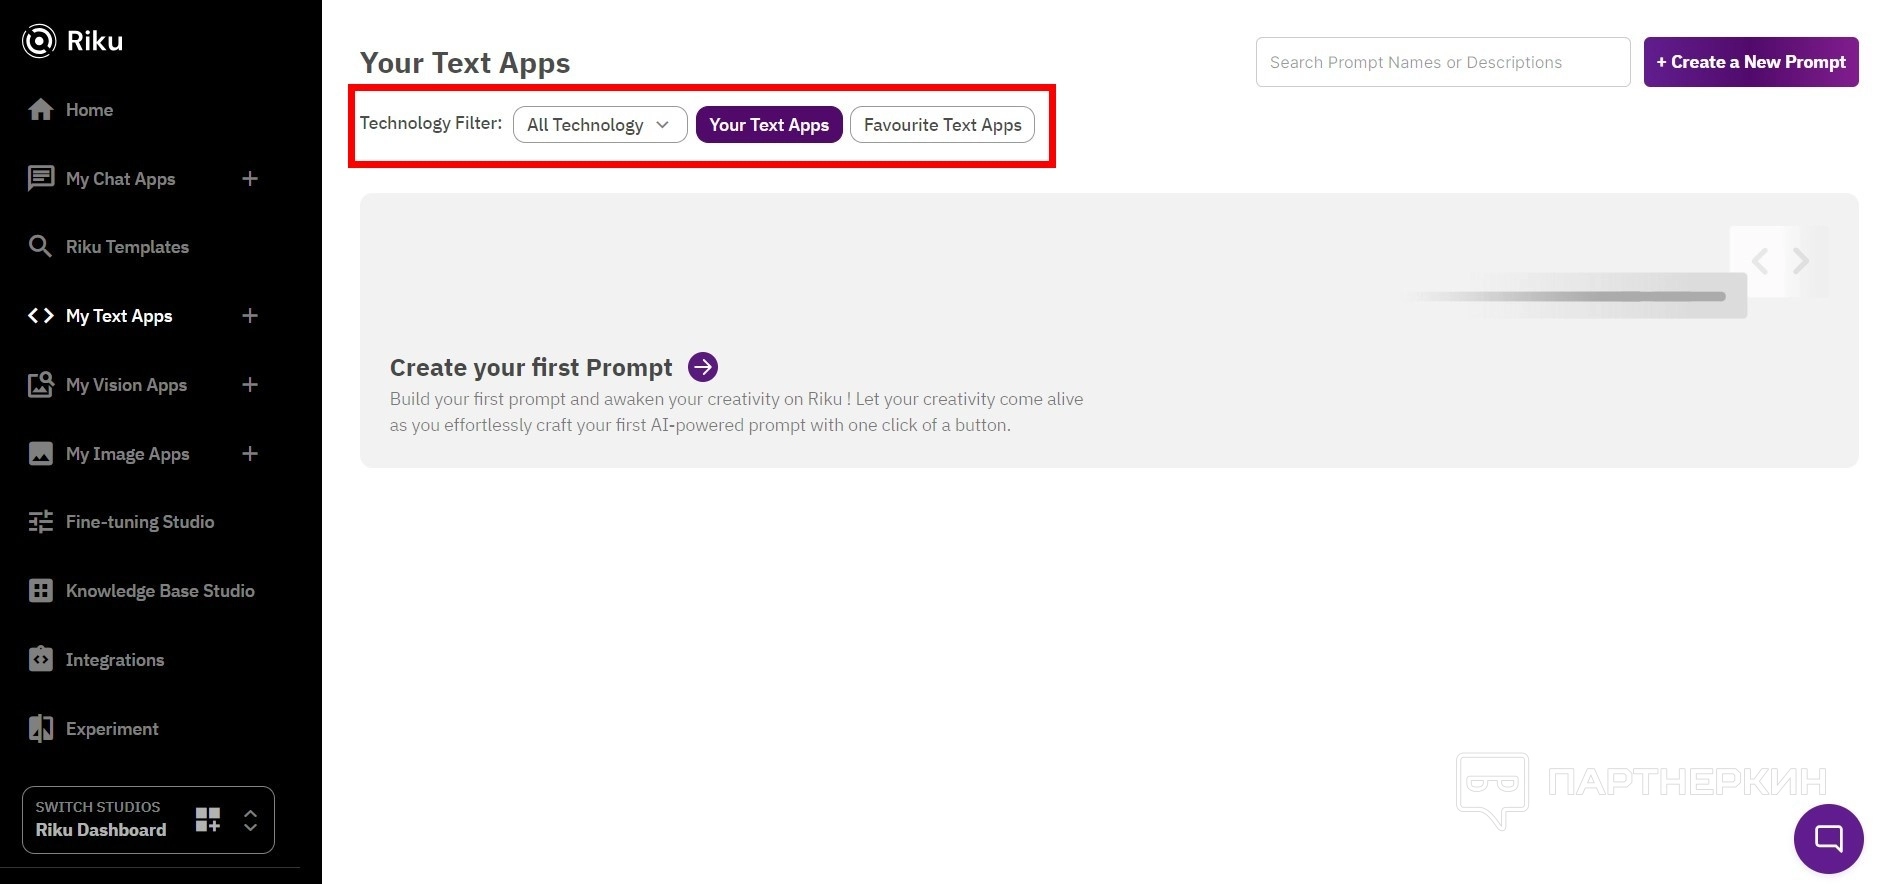Go to Home in the sidebar
This screenshot has width=1879, height=884.
click(89, 110)
